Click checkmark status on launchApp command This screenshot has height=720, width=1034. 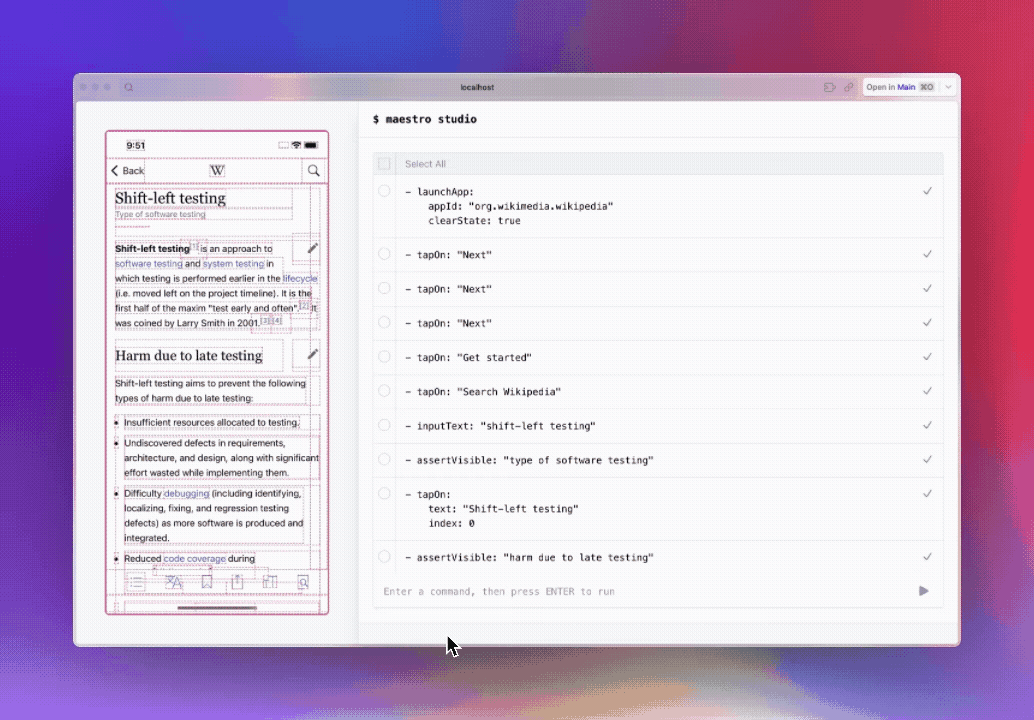coord(927,191)
